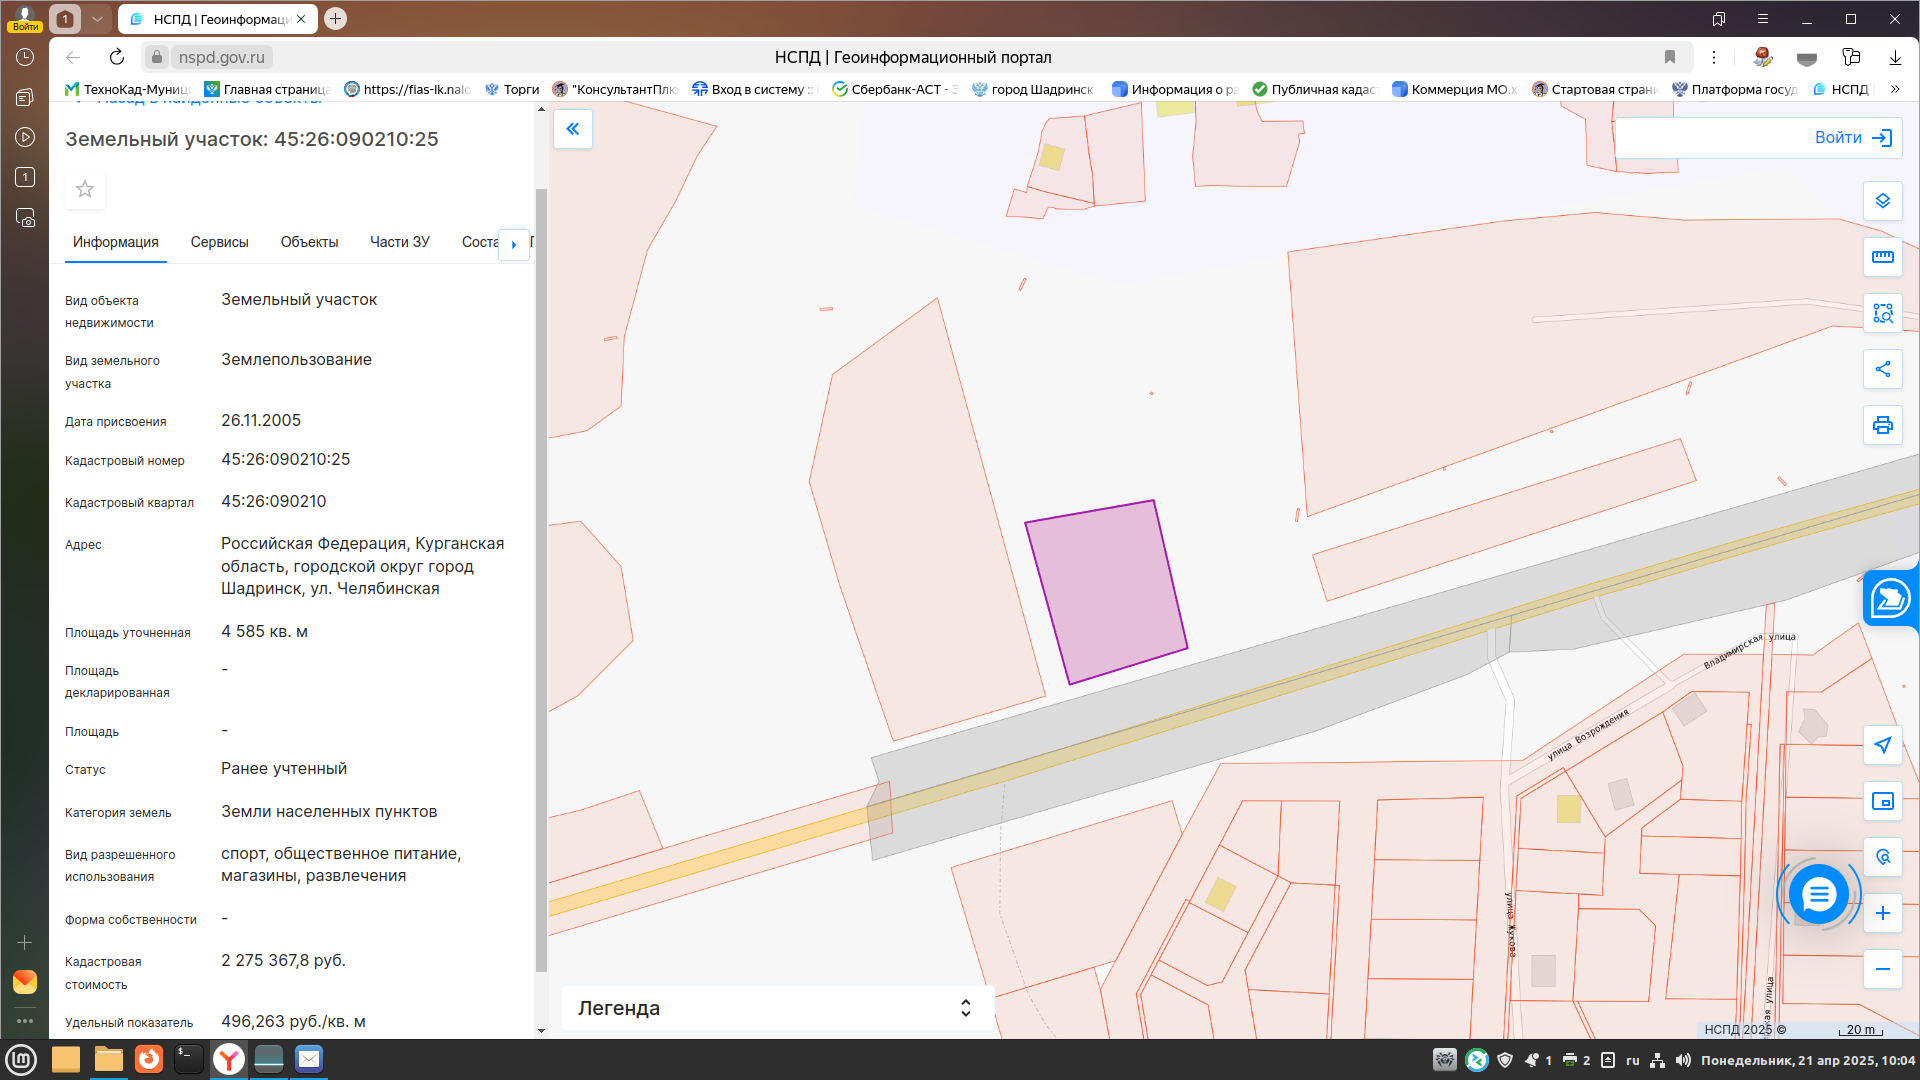Open the chat support bubble
This screenshot has height=1080, width=1920.
click(1818, 893)
